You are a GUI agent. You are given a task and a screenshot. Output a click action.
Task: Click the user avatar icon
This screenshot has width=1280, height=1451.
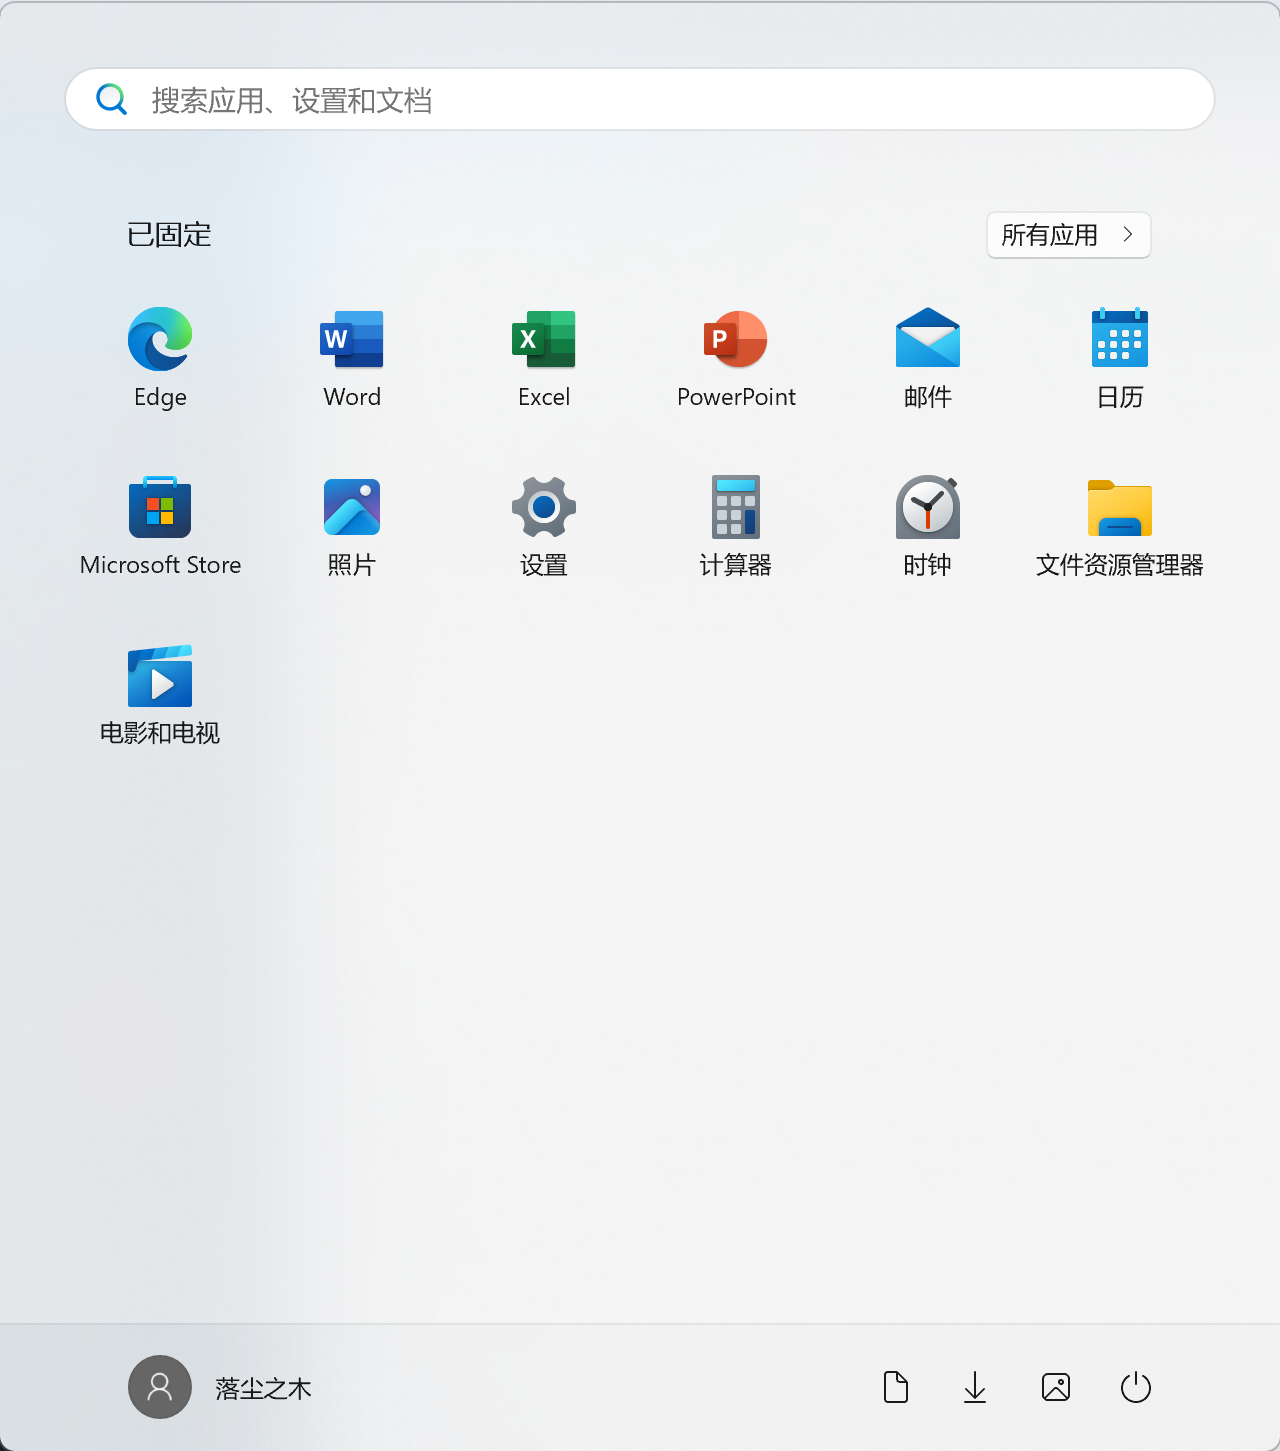point(160,1387)
